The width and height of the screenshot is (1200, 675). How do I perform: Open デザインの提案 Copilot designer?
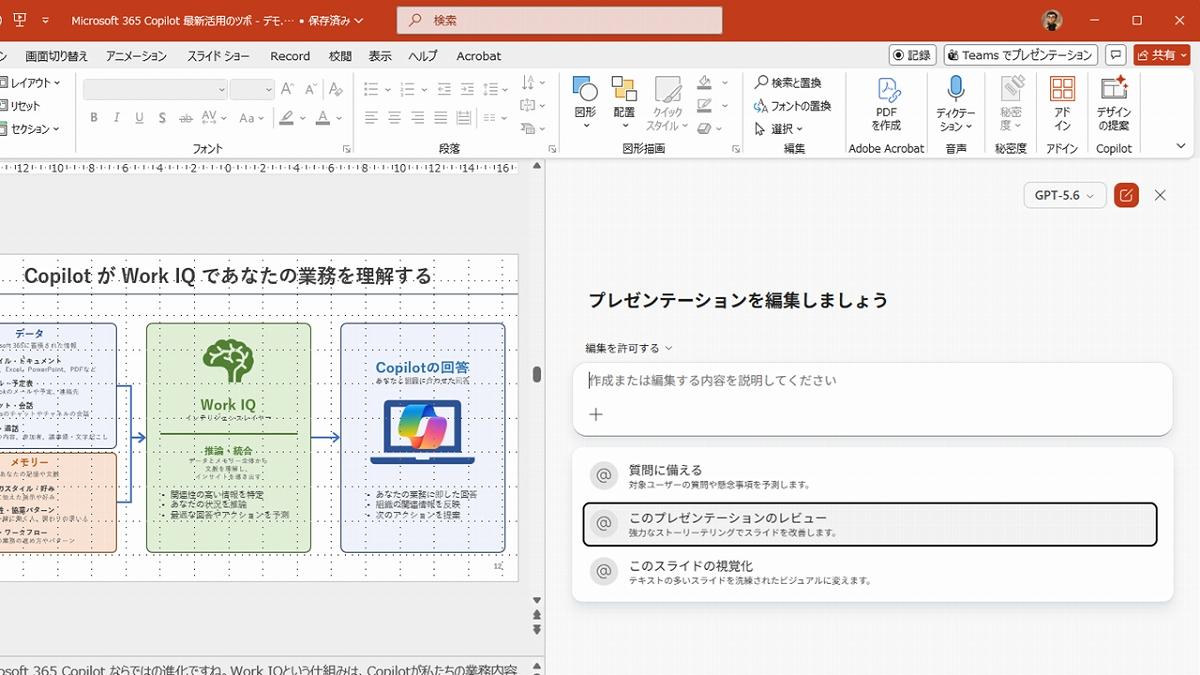(1113, 104)
